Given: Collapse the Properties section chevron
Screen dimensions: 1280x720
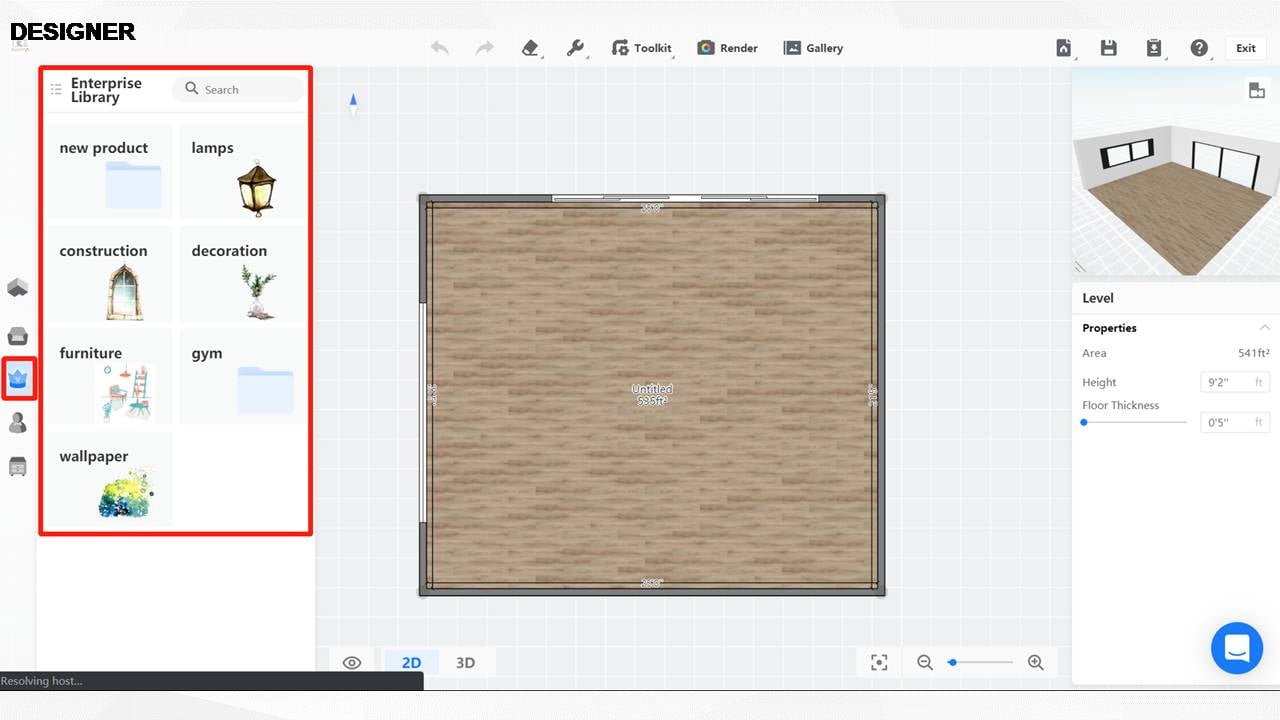Looking at the screenshot, I should (x=1264, y=328).
